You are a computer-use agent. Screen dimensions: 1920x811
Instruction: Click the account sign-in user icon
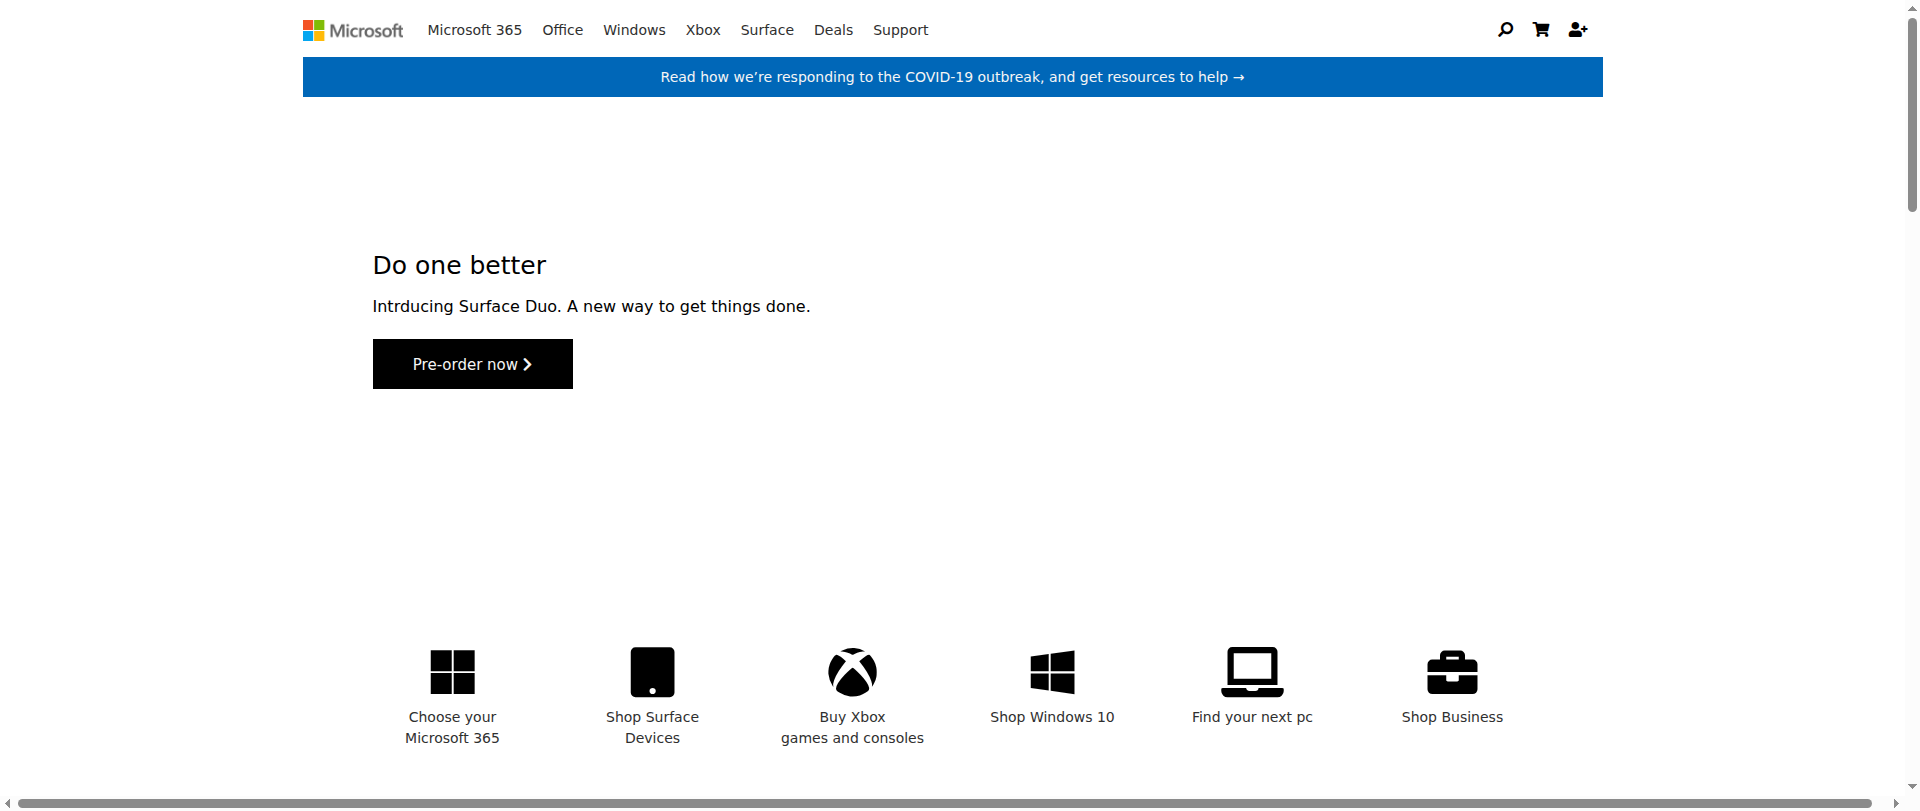[x=1578, y=30]
